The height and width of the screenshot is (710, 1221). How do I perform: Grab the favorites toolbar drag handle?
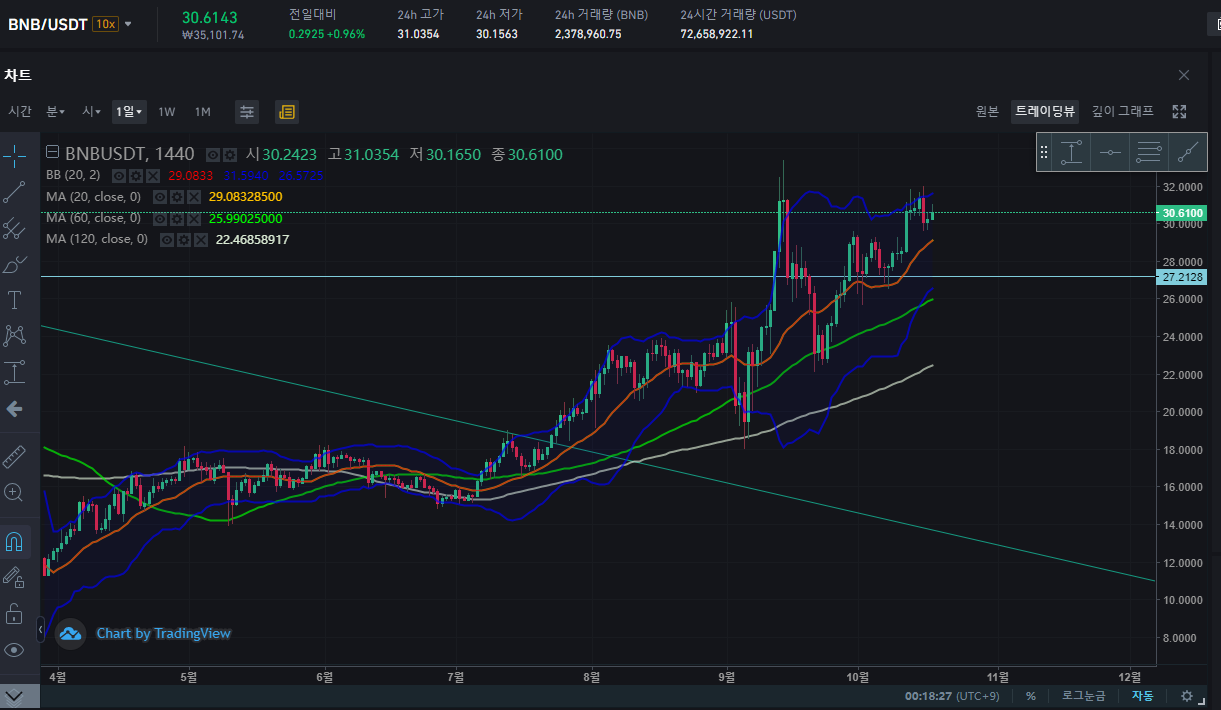[1044, 152]
